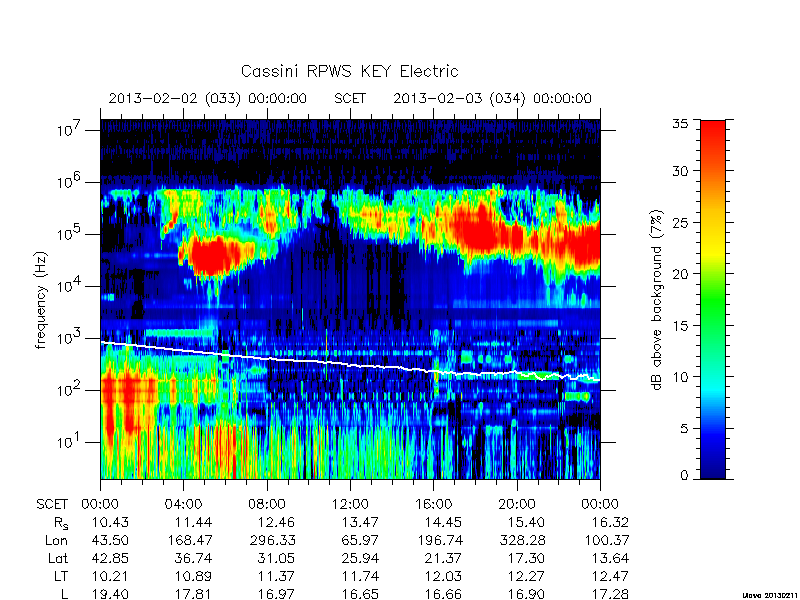Click the Lon value '296.33'
Image resolution: width=800 pixels, height=600 pixels.
(x=272, y=540)
